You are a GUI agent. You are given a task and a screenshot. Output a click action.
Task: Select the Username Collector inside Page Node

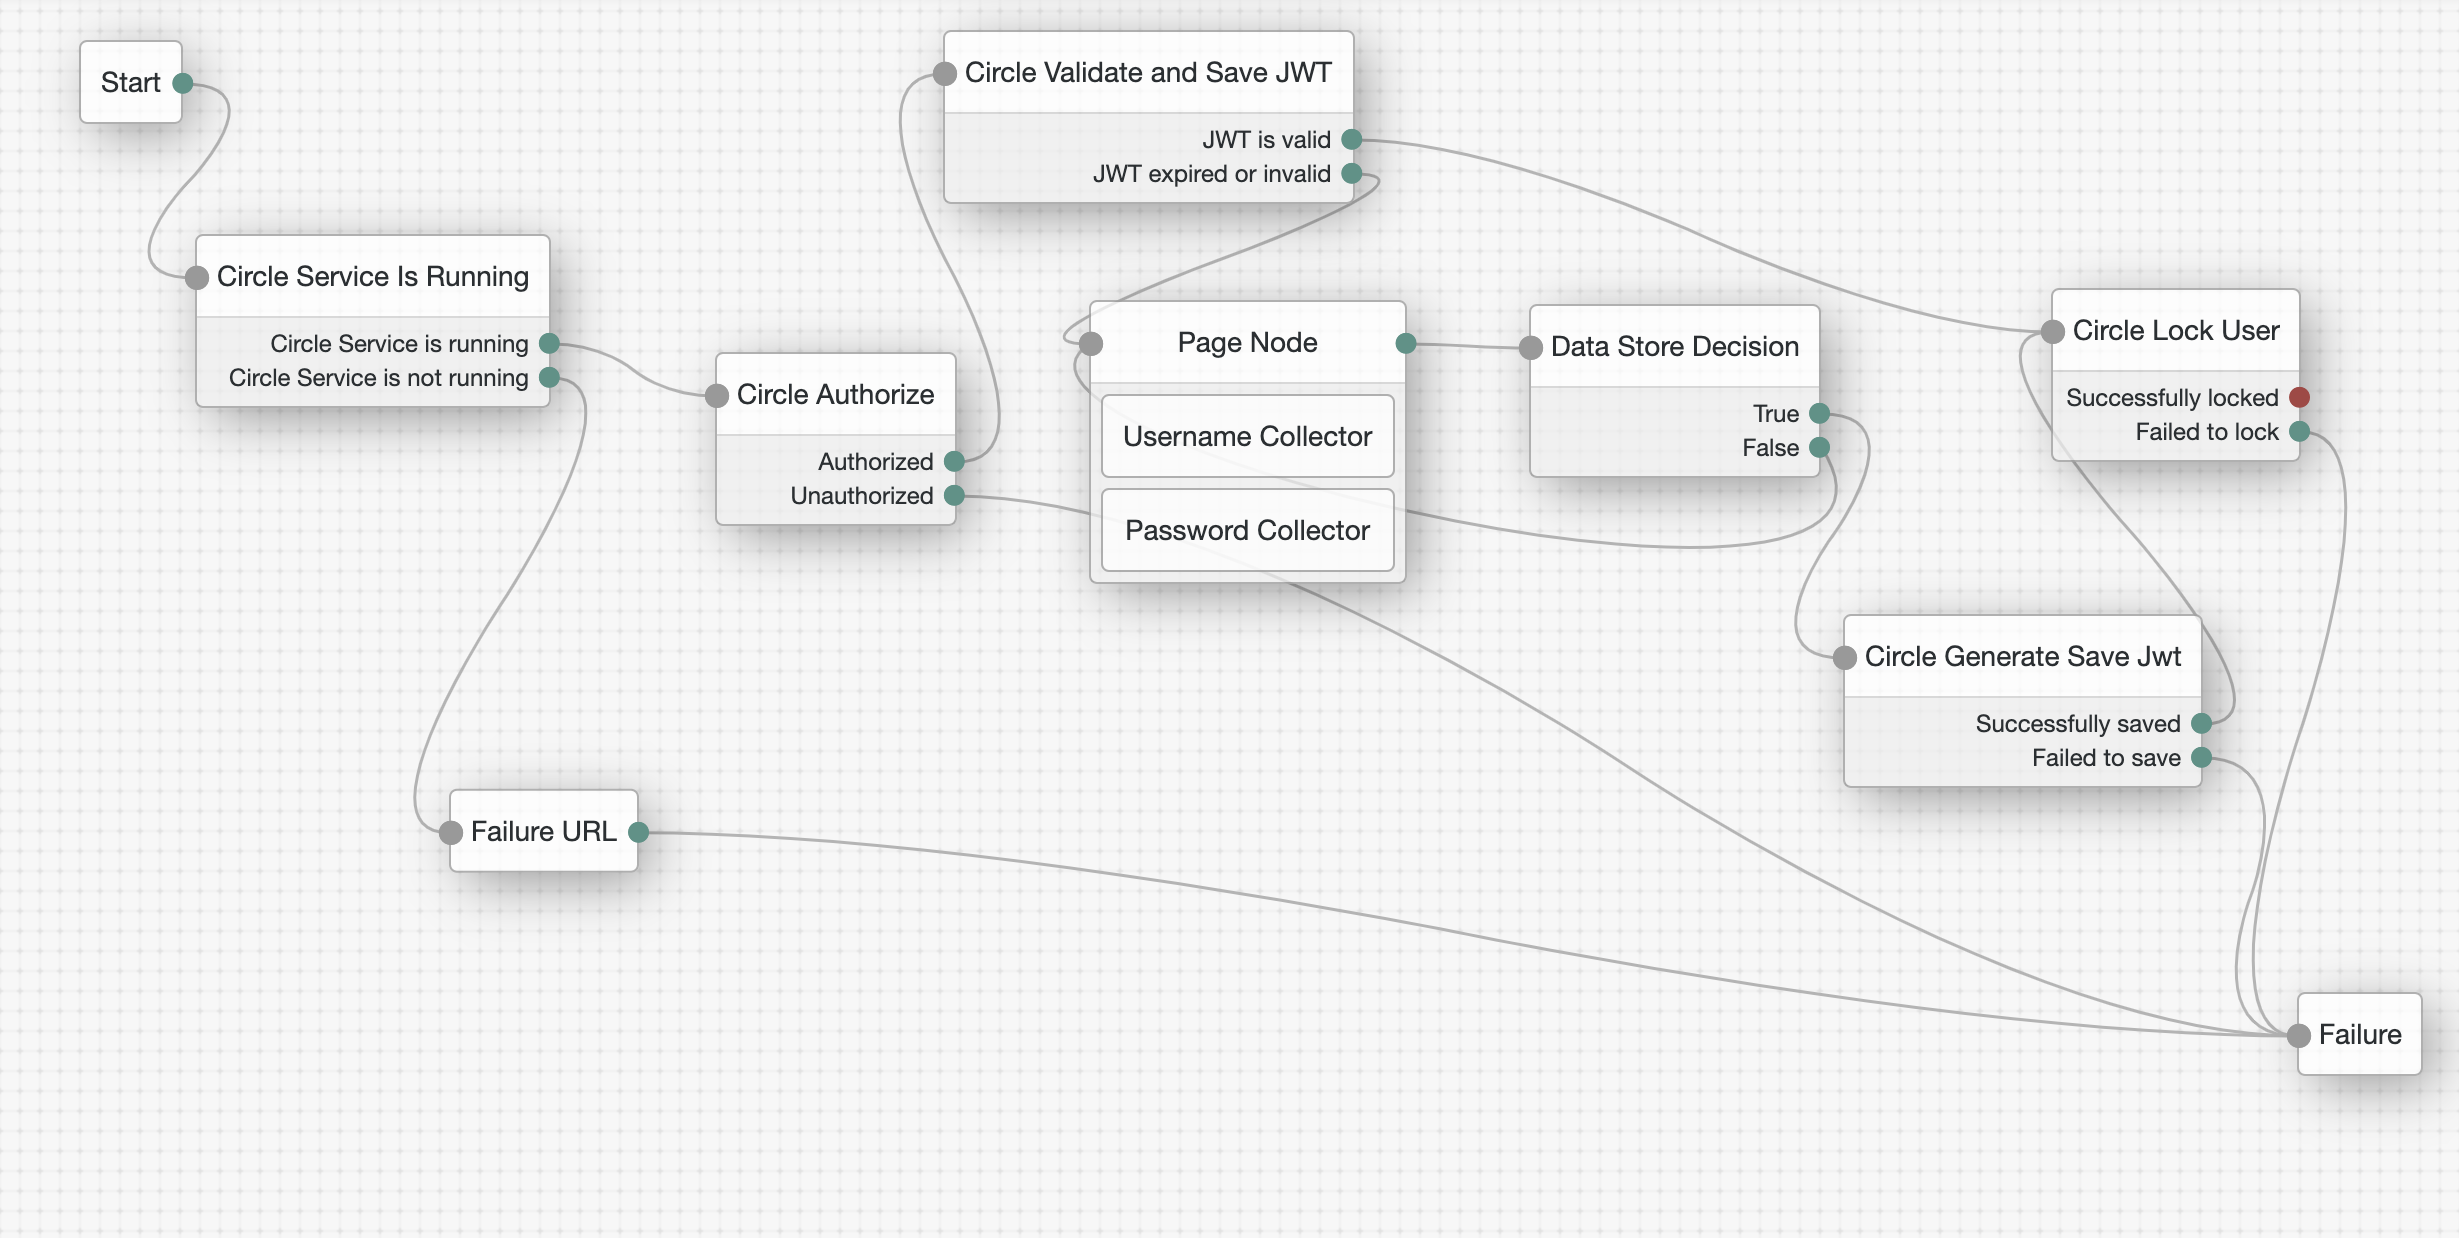pyautogui.click(x=1247, y=436)
